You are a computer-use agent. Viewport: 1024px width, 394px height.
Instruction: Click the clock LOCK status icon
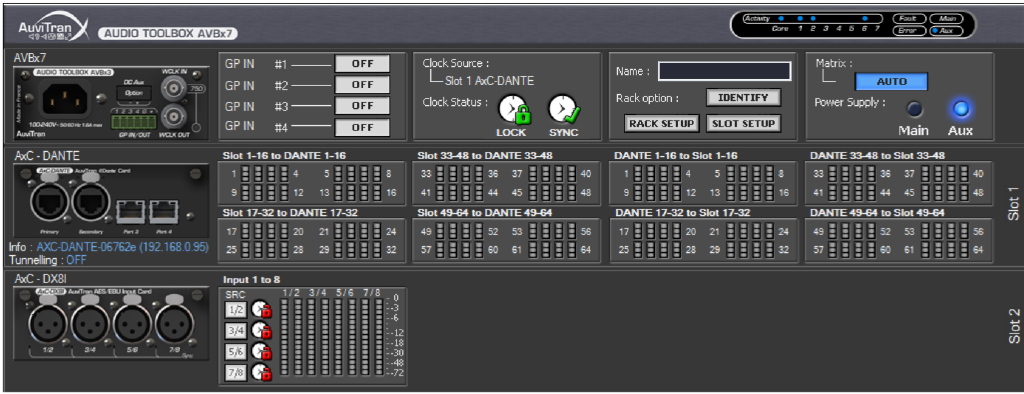513,110
